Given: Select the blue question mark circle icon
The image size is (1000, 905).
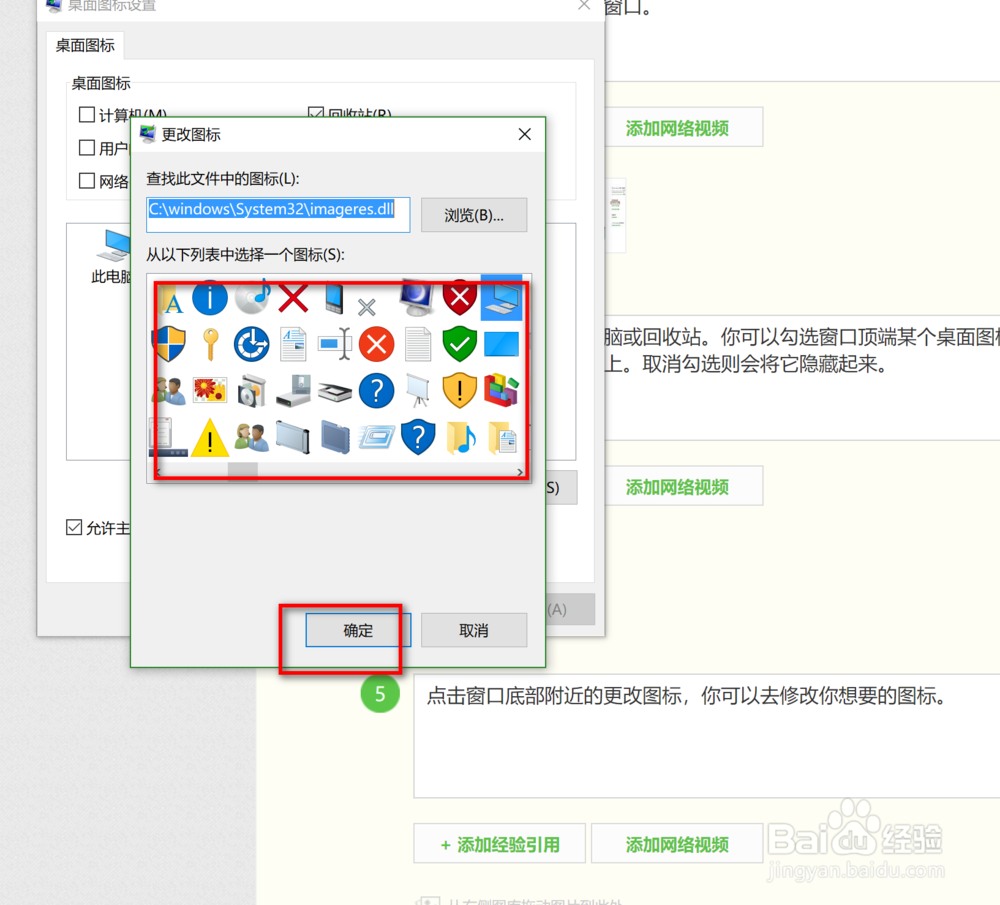Looking at the screenshot, I should 376,390.
